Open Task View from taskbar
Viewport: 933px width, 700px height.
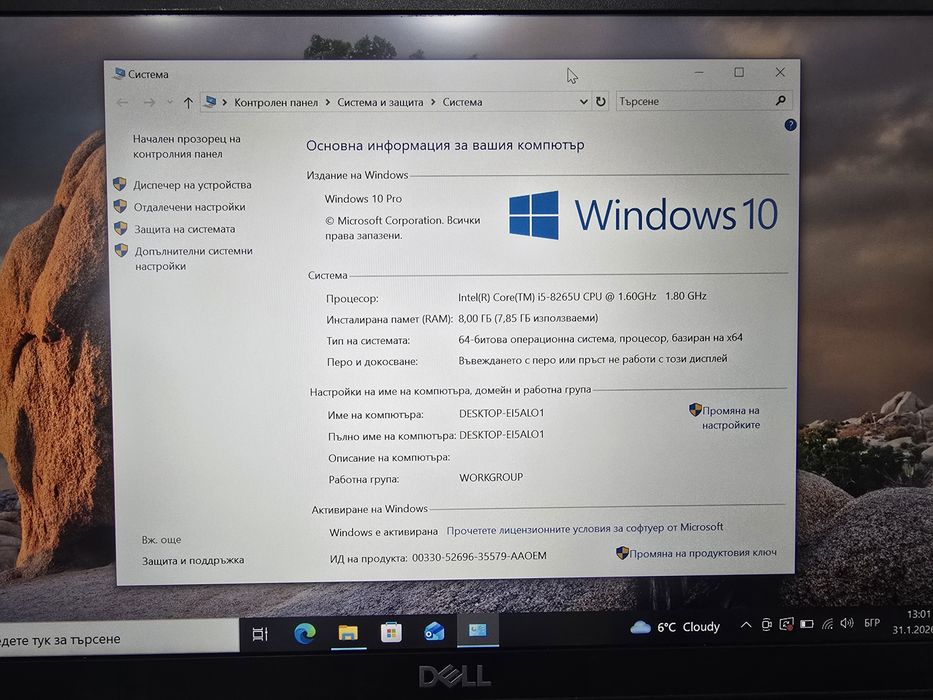(x=260, y=634)
